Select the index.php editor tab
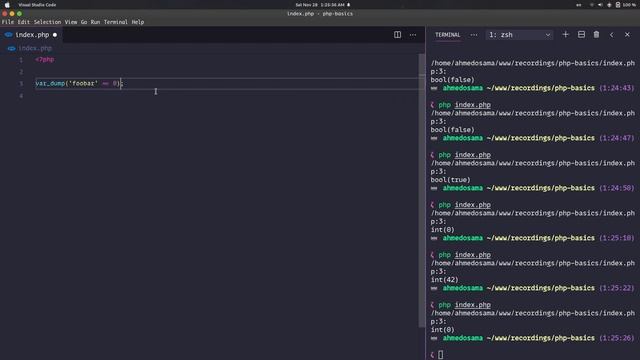This screenshot has width=640, height=360. 31,35
